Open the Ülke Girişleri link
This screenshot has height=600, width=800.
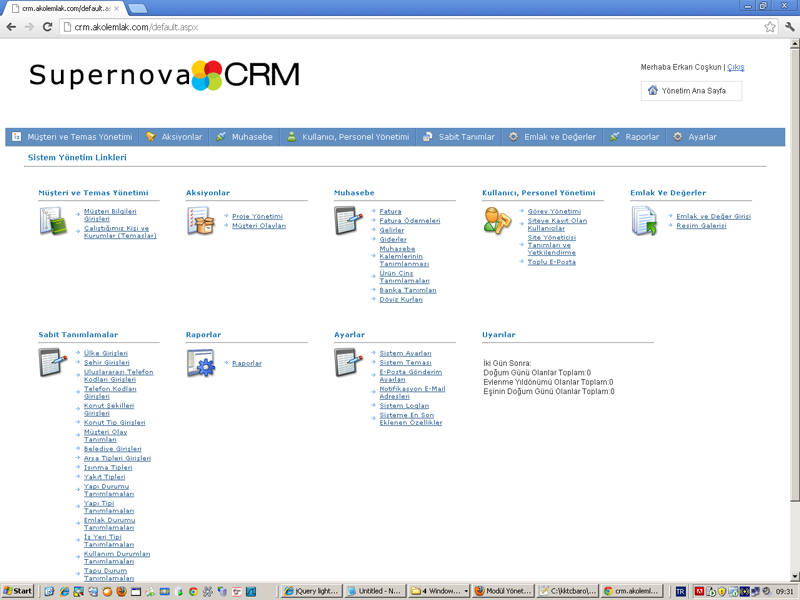click(106, 353)
